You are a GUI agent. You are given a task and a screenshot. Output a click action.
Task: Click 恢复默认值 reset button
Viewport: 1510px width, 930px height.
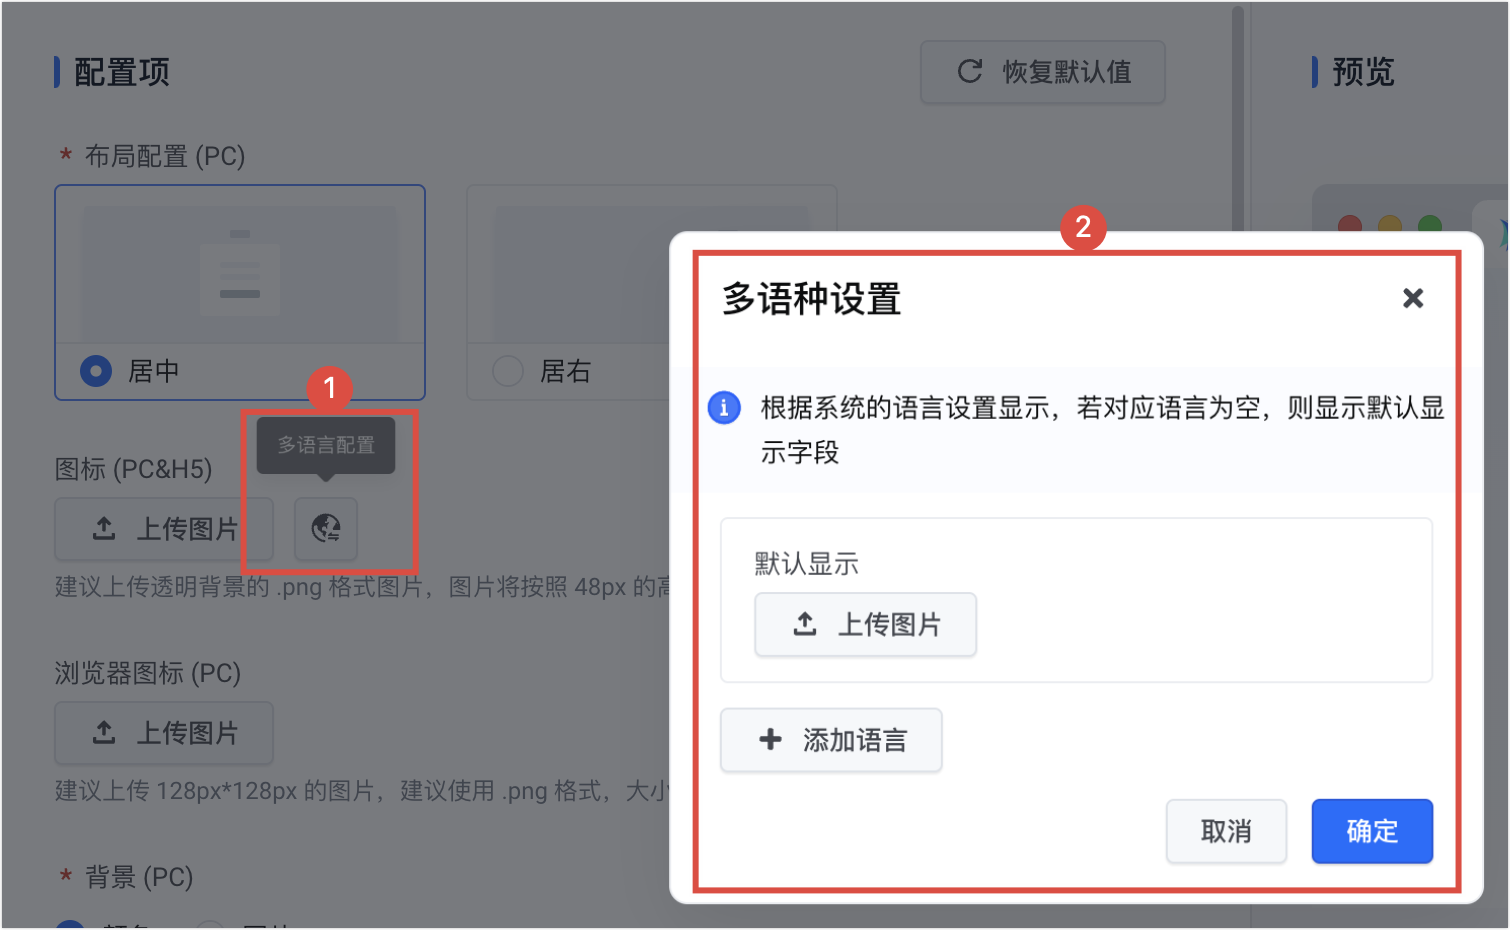click(1043, 72)
